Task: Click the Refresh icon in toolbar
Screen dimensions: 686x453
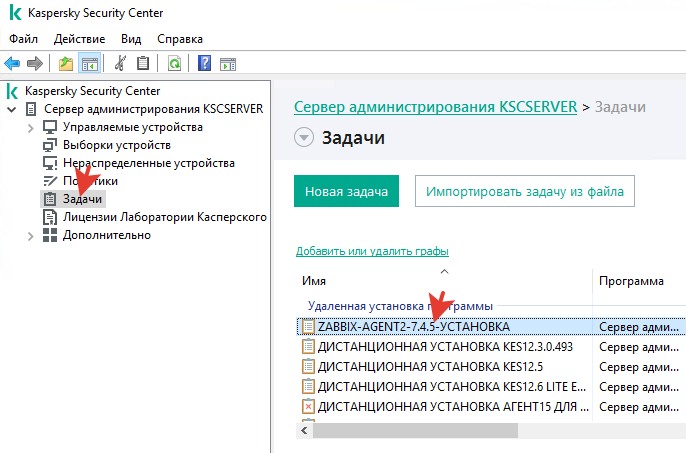Action: [174, 64]
